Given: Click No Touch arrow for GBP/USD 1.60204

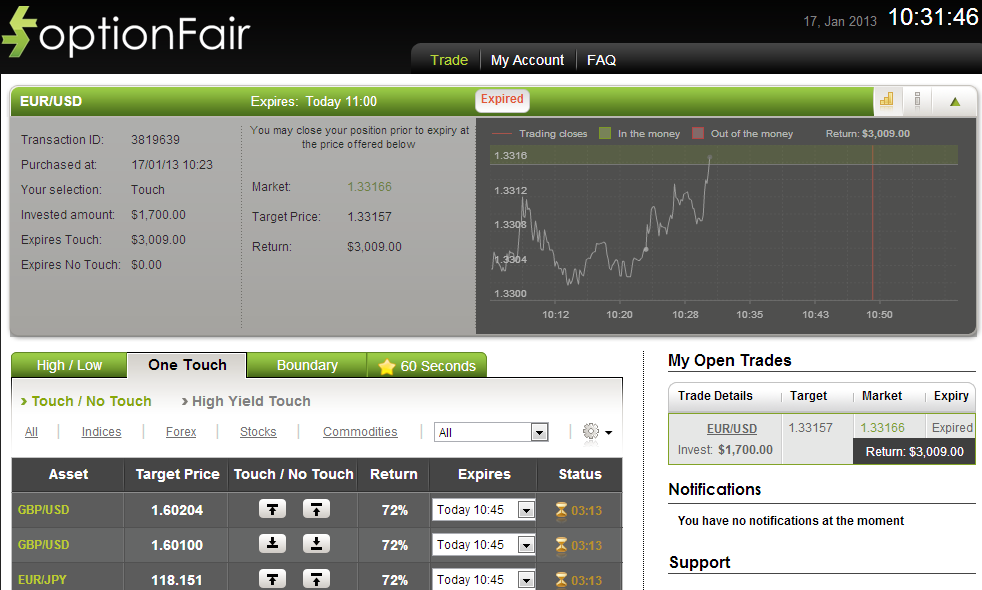Looking at the screenshot, I should (314, 509).
